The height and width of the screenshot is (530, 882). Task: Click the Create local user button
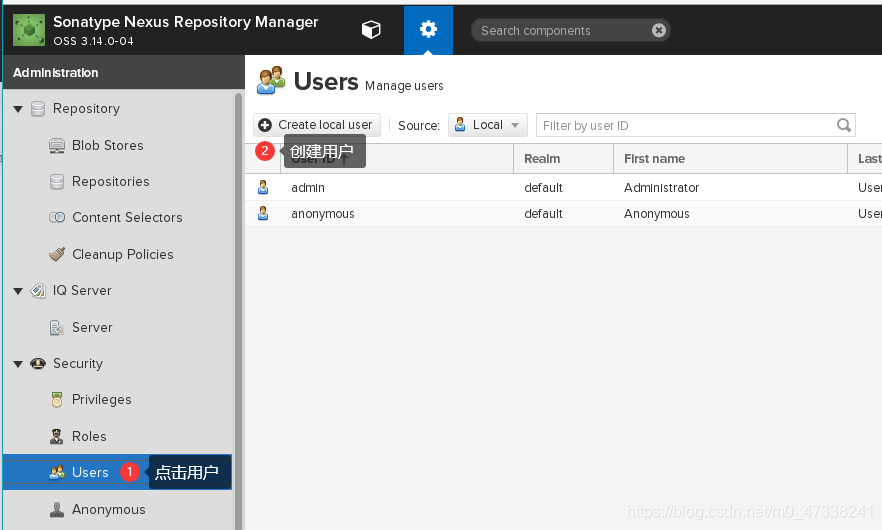[x=317, y=125]
